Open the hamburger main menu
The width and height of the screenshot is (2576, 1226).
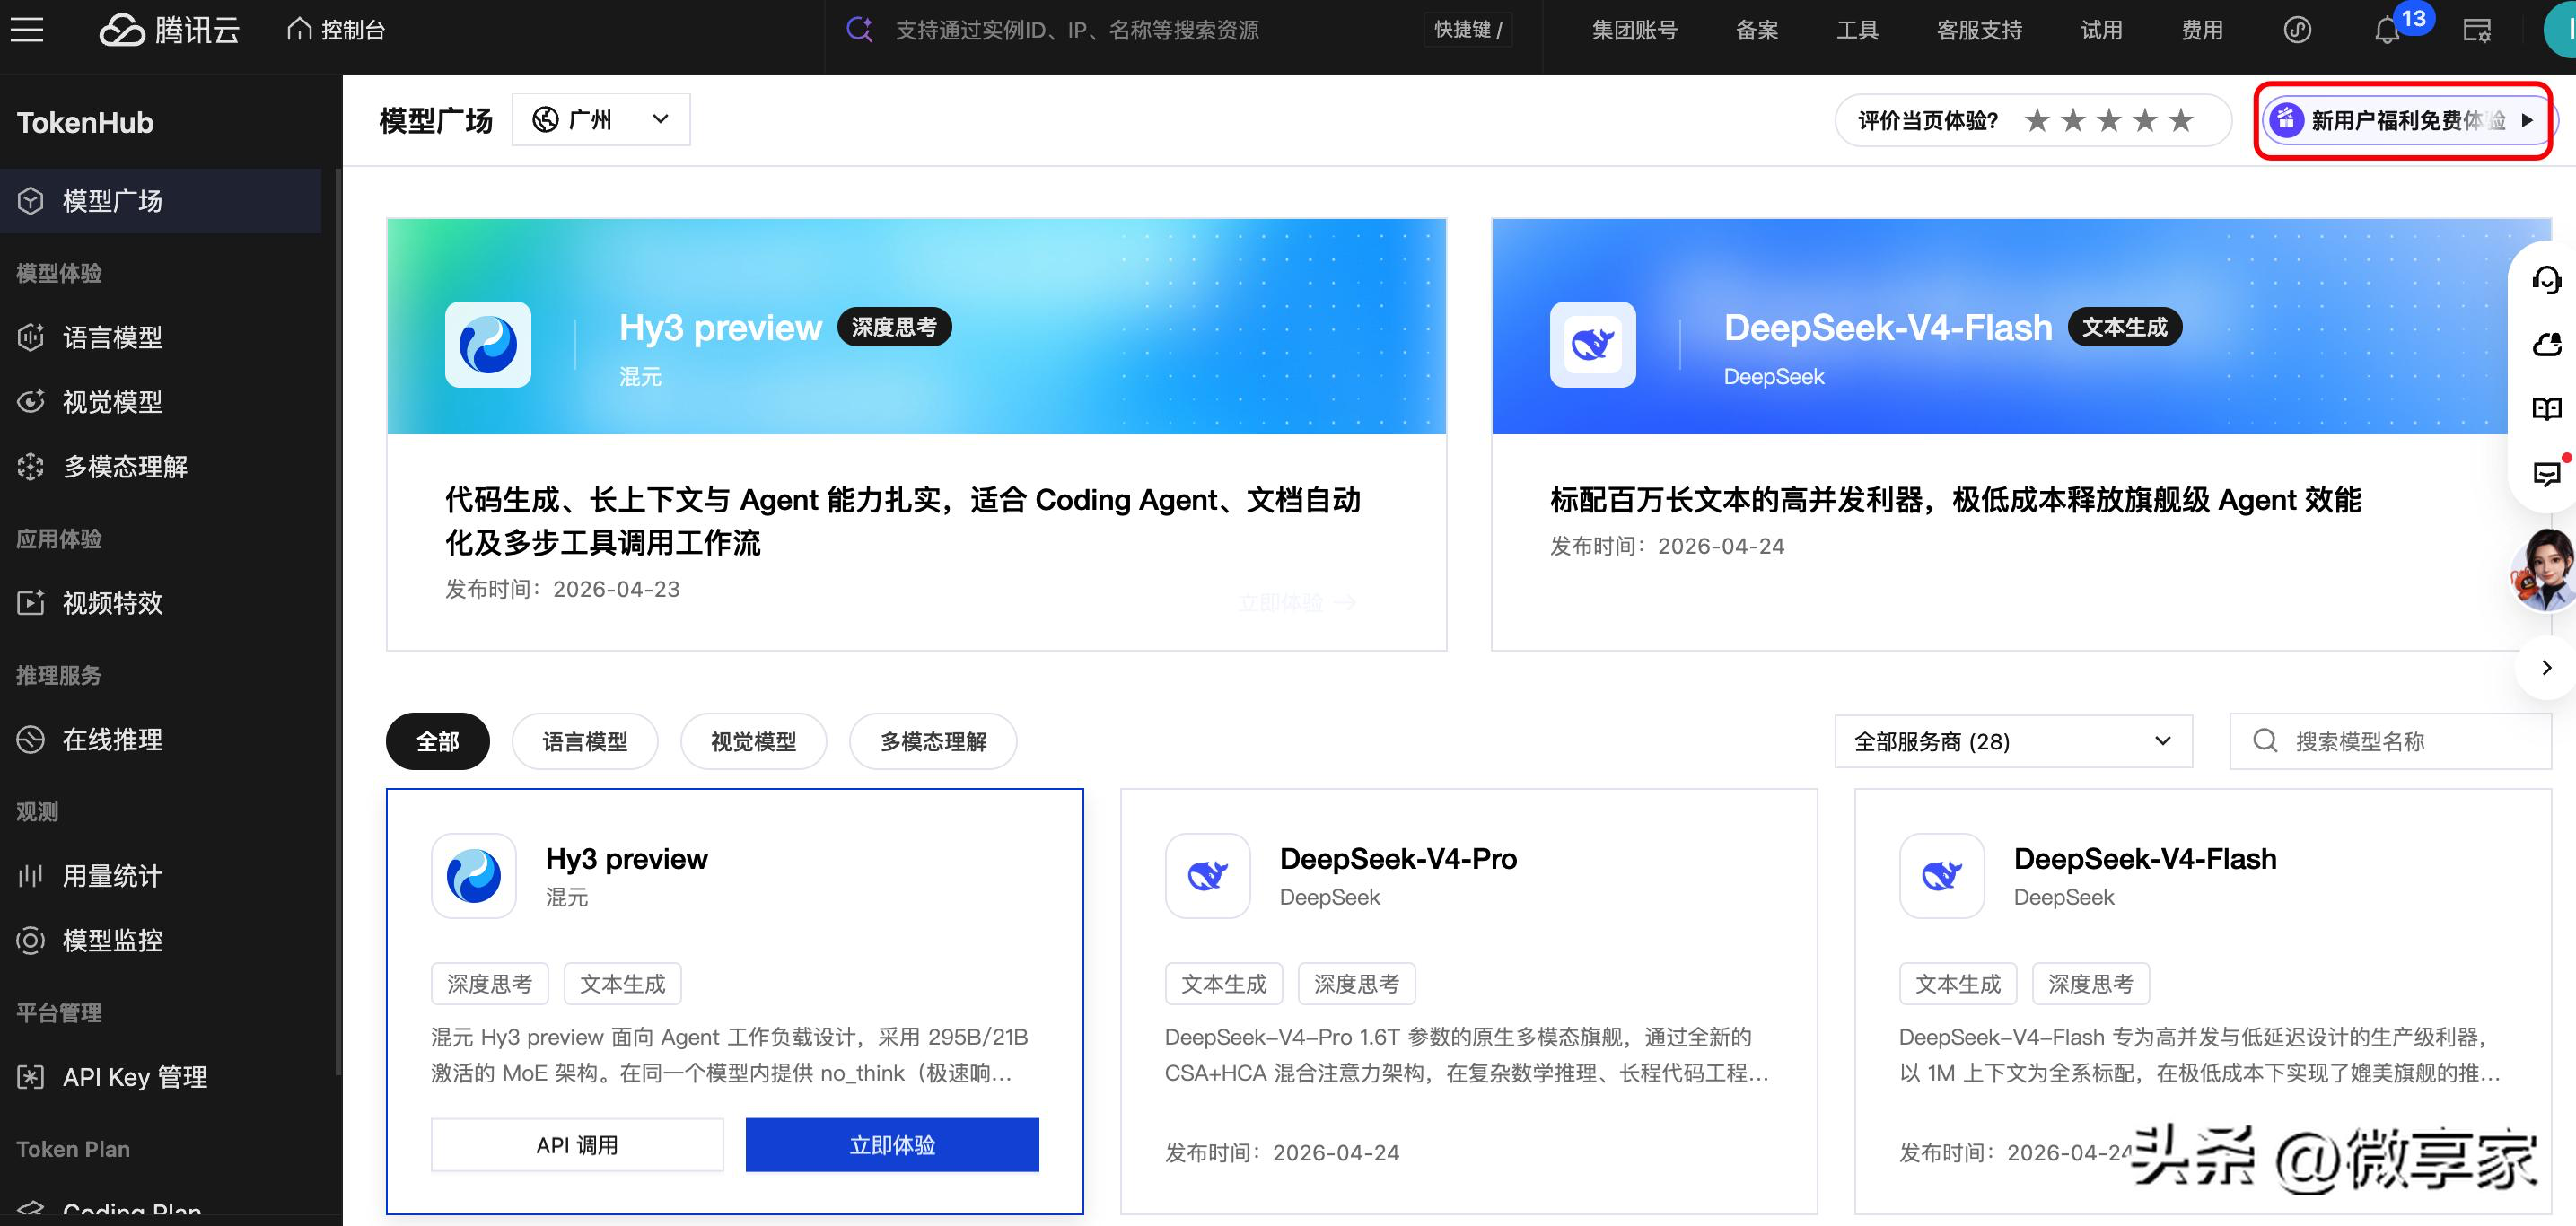pos(27,30)
